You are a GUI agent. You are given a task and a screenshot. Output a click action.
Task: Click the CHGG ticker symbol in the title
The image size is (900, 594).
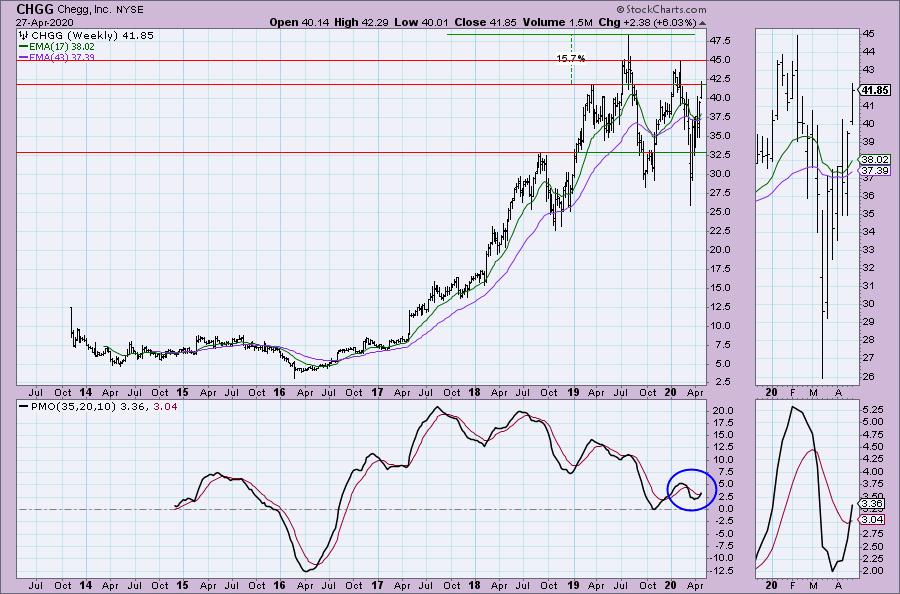[x=35, y=9]
